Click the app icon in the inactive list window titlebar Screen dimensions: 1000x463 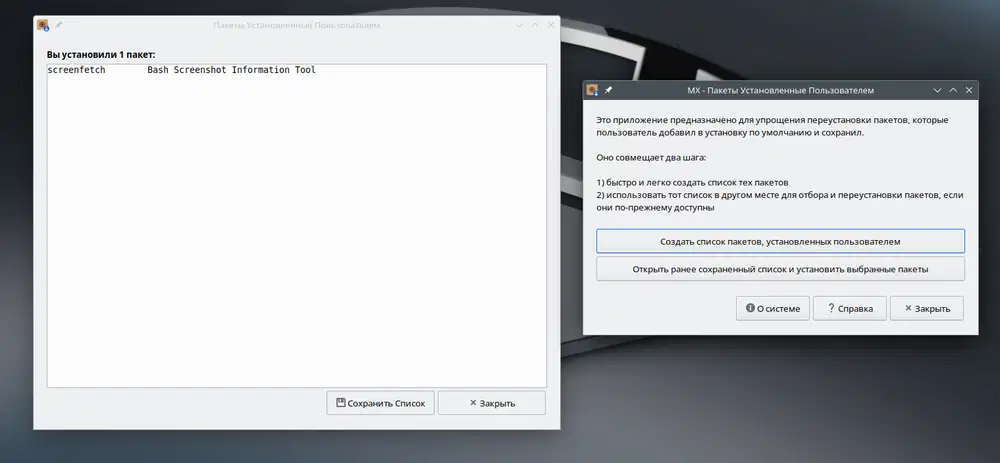(x=43, y=25)
